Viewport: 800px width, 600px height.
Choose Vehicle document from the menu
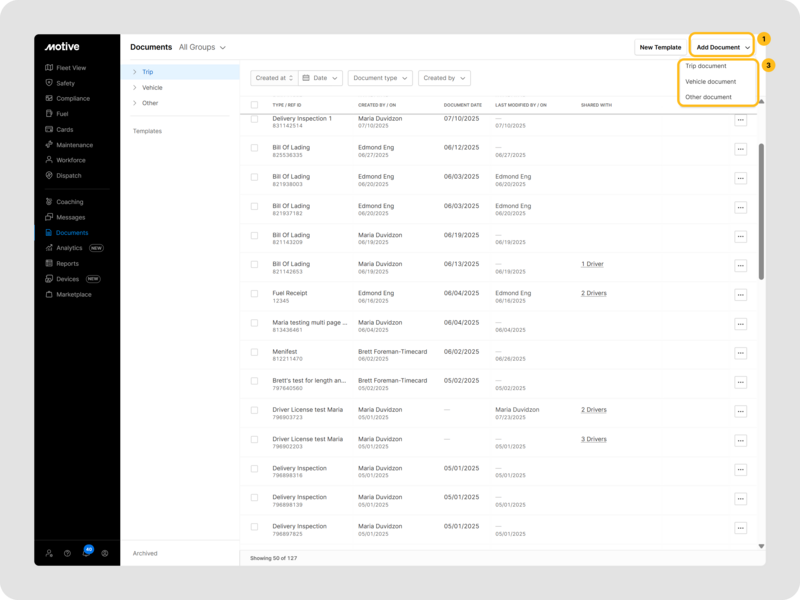coord(710,82)
